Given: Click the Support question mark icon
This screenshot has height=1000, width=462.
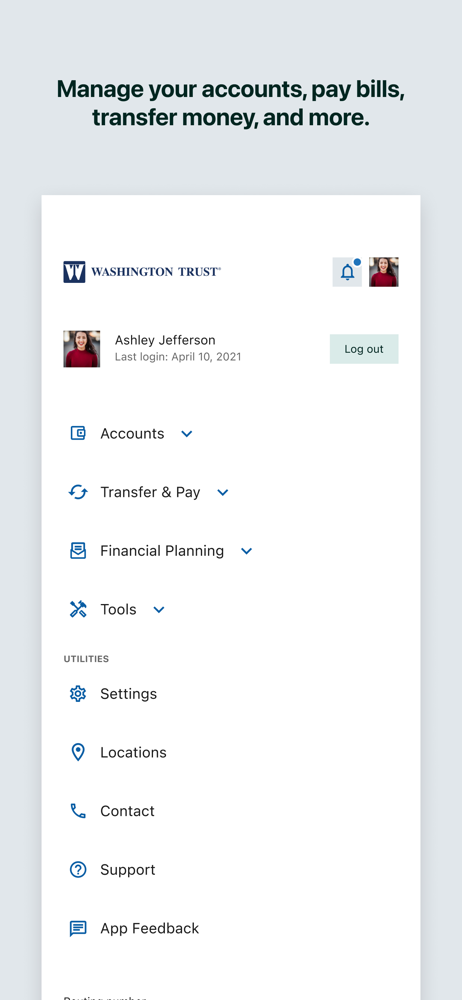Looking at the screenshot, I should click(x=78, y=870).
